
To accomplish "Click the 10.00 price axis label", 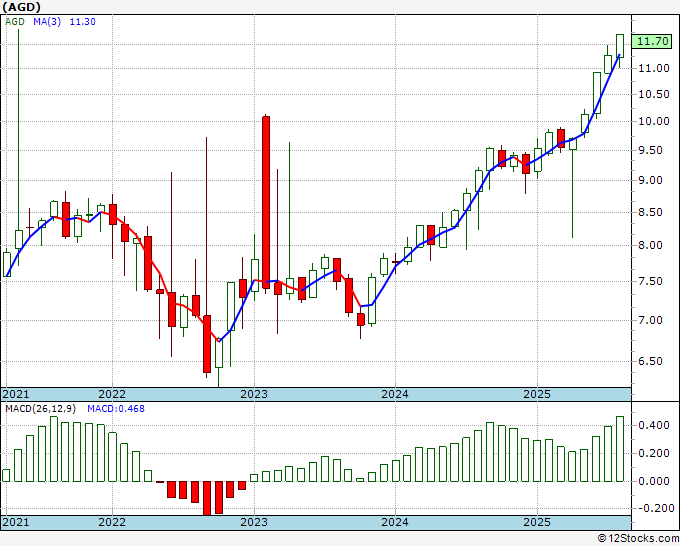I will click(654, 121).
